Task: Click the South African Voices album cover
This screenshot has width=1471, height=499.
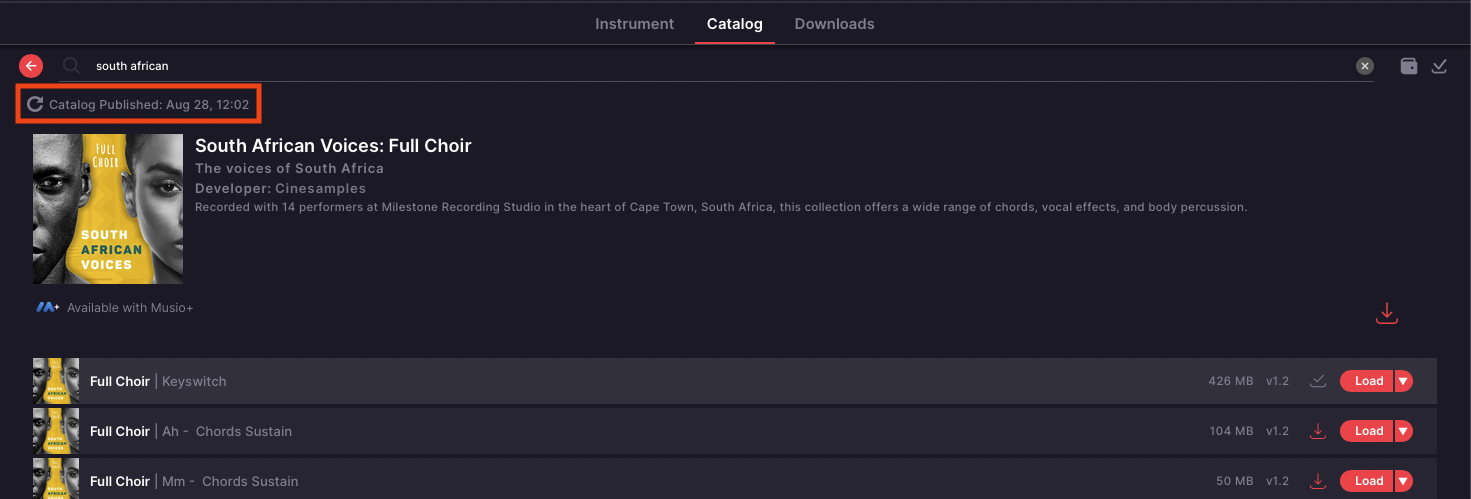Action: [x=108, y=209]
